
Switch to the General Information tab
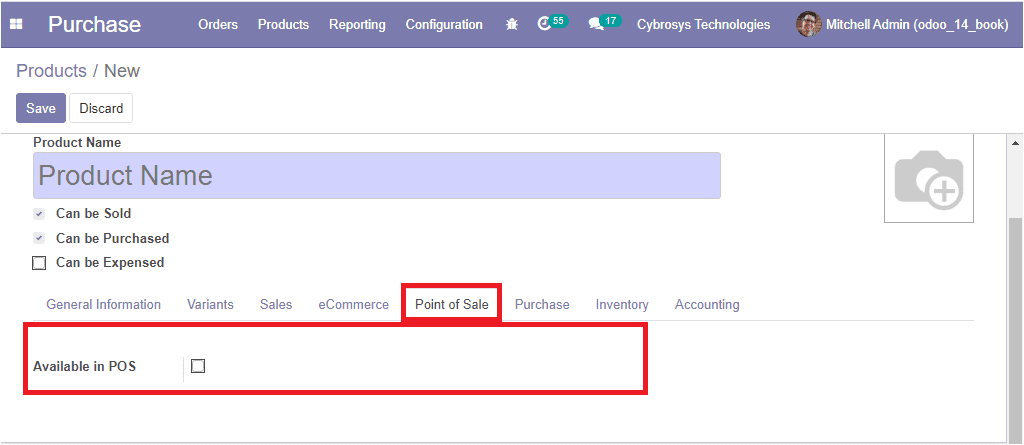[103, 305]
